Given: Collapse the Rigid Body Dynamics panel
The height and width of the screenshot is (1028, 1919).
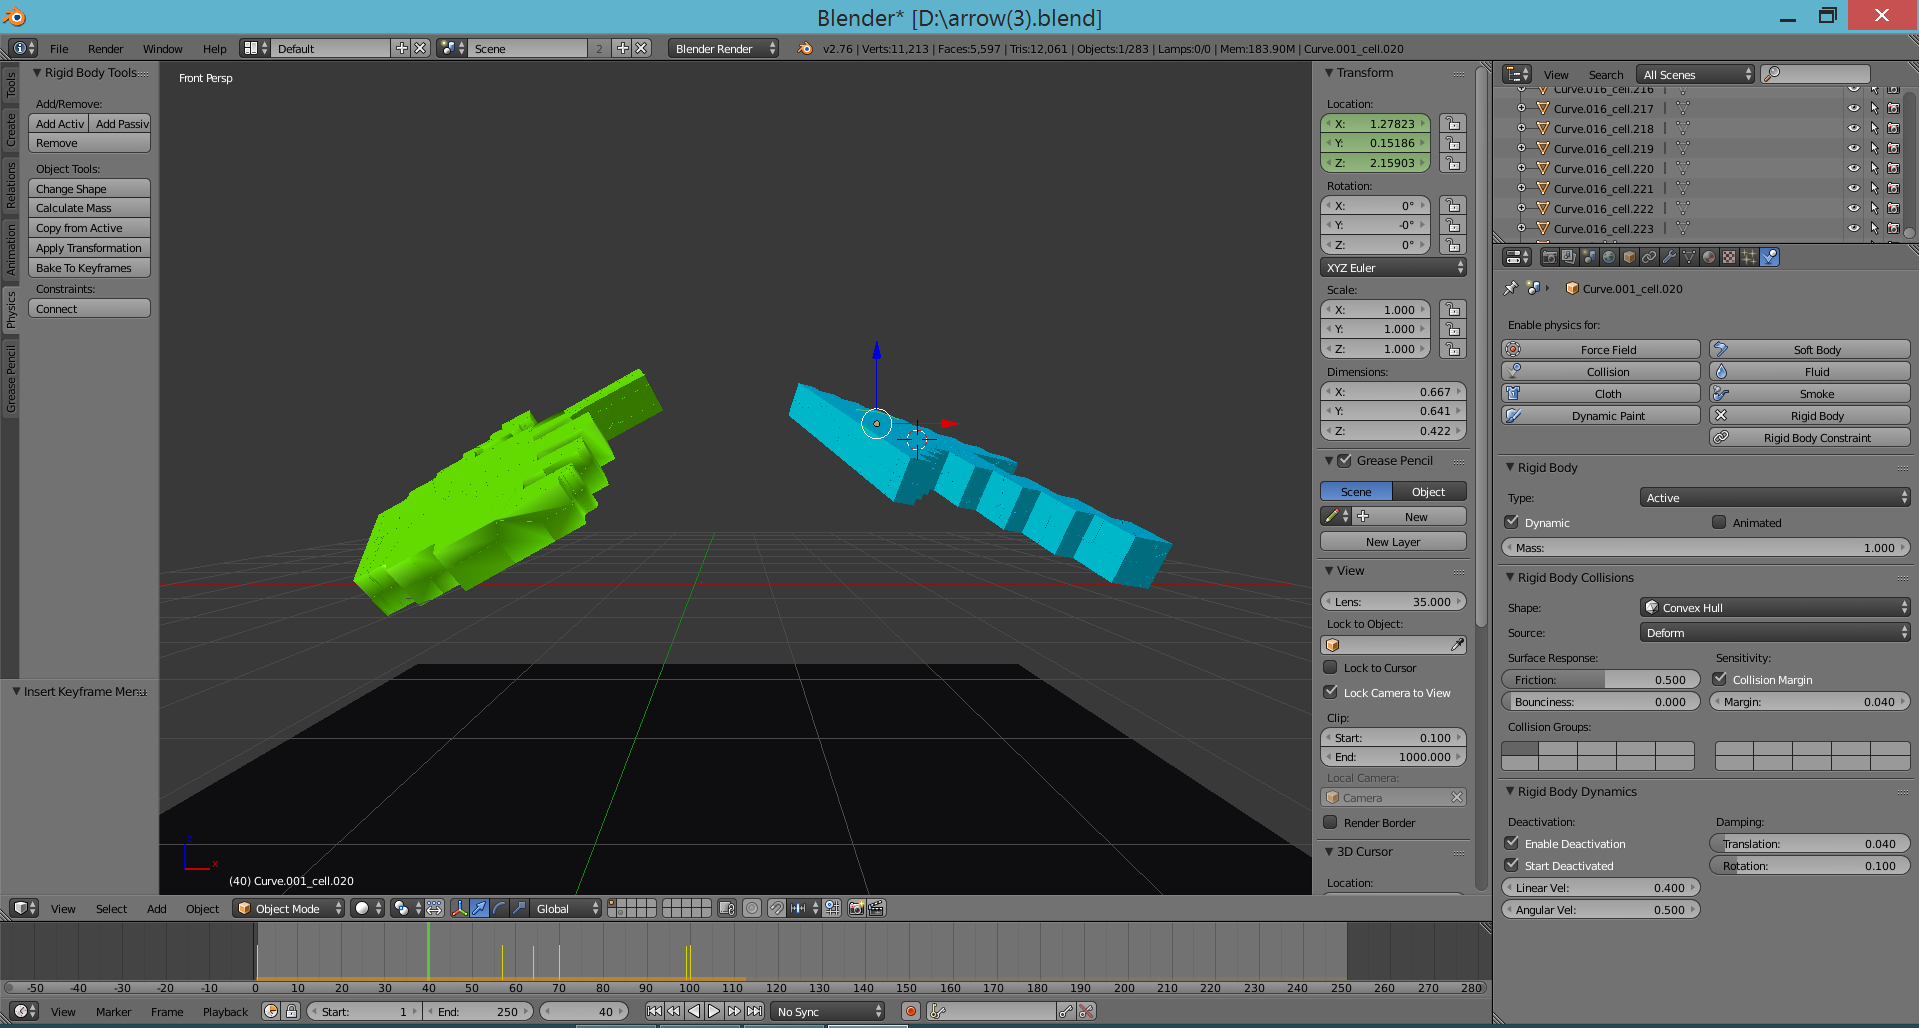Looking at the screenshot, I should 1511,791.
